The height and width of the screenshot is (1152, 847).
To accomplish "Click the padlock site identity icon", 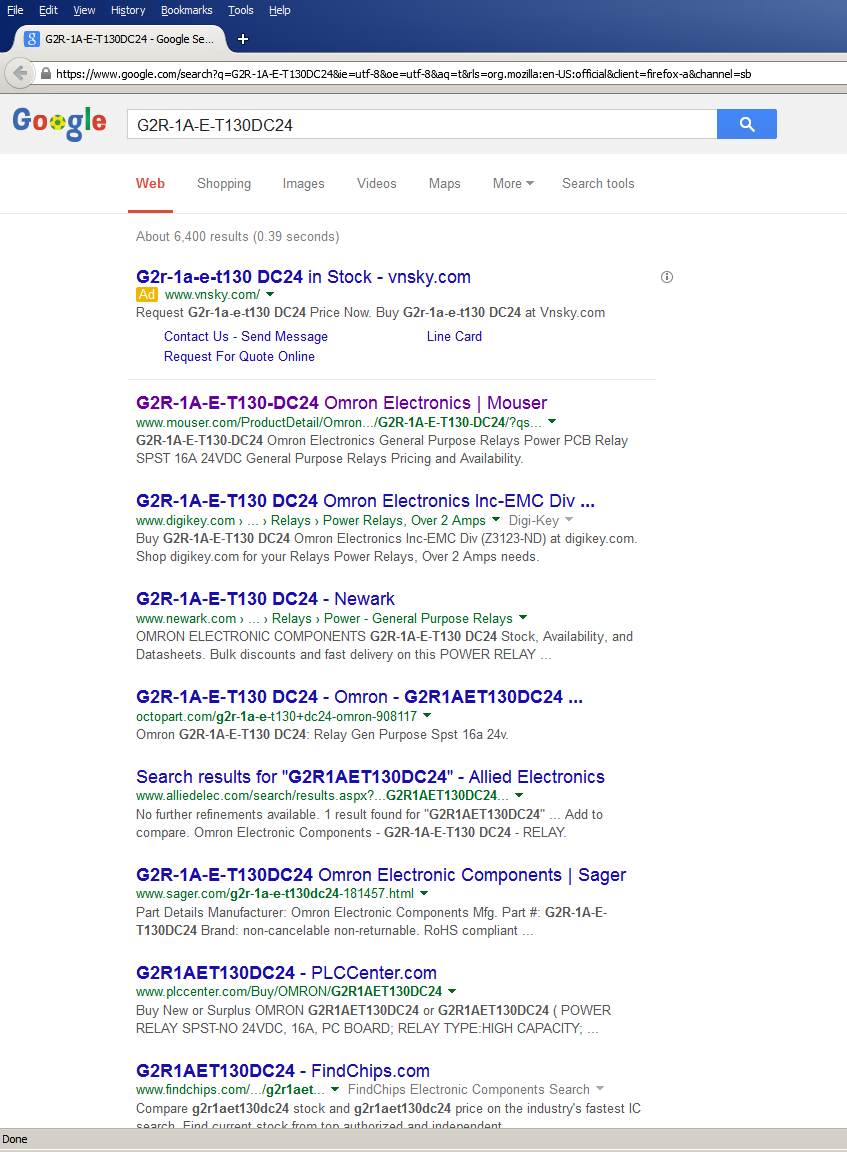I will [46, 73].
